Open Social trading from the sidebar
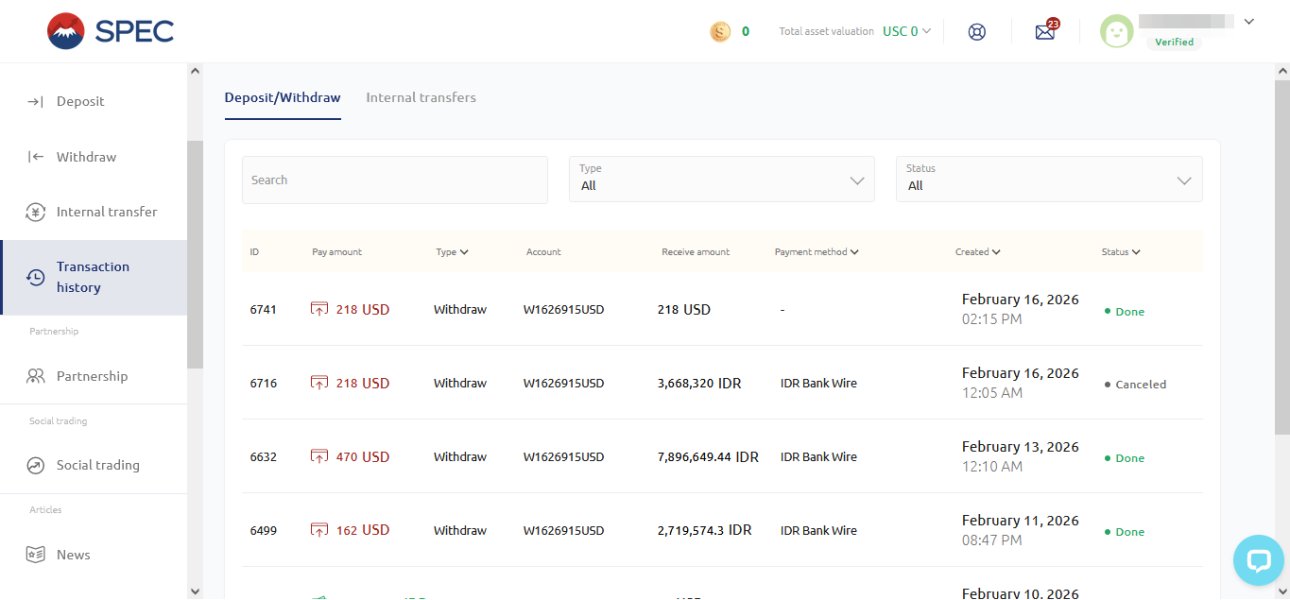Viewport: 1290px width, 600px height. pyautogui.click(x=97, y=465)
